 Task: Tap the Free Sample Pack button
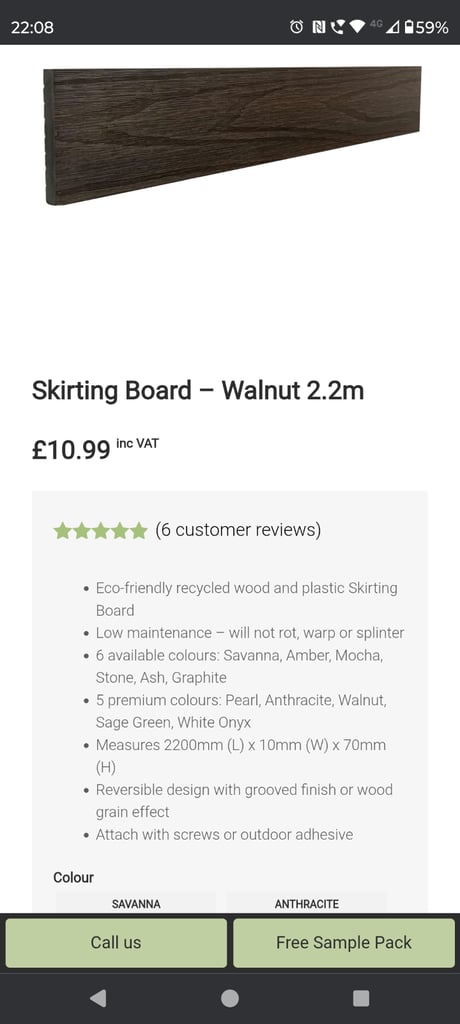tap(344, 942)
